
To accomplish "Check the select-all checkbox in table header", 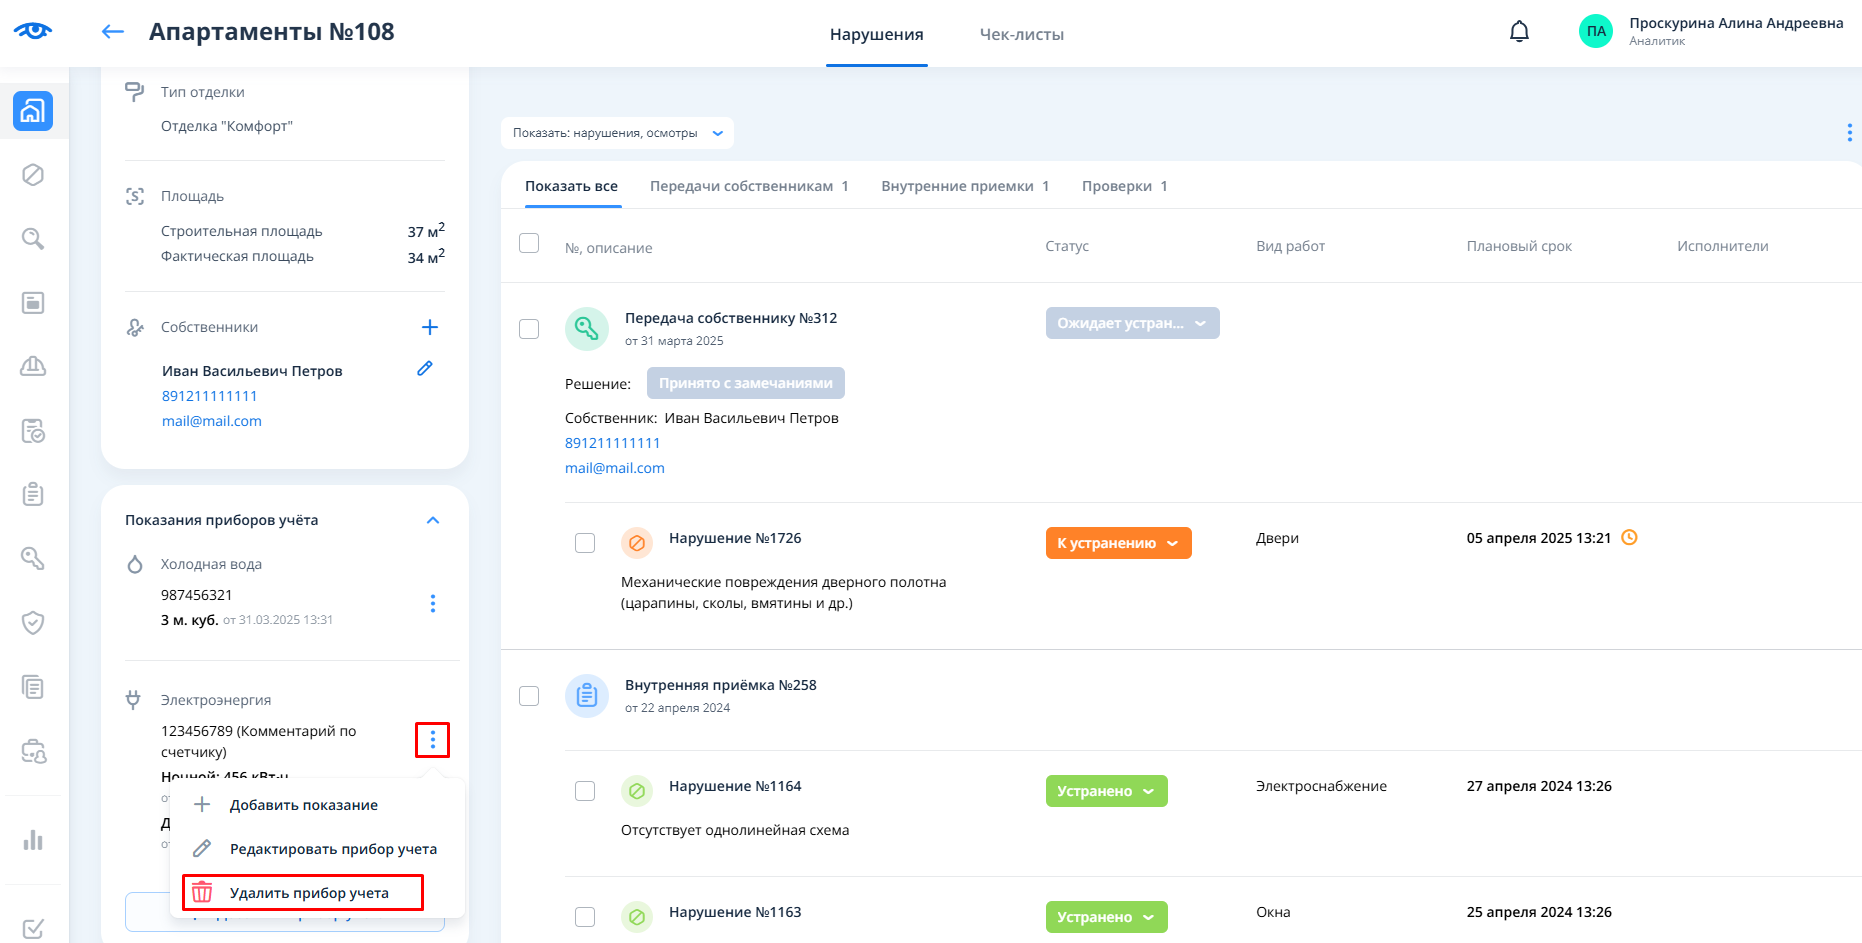I will click(x=529, y=243).
